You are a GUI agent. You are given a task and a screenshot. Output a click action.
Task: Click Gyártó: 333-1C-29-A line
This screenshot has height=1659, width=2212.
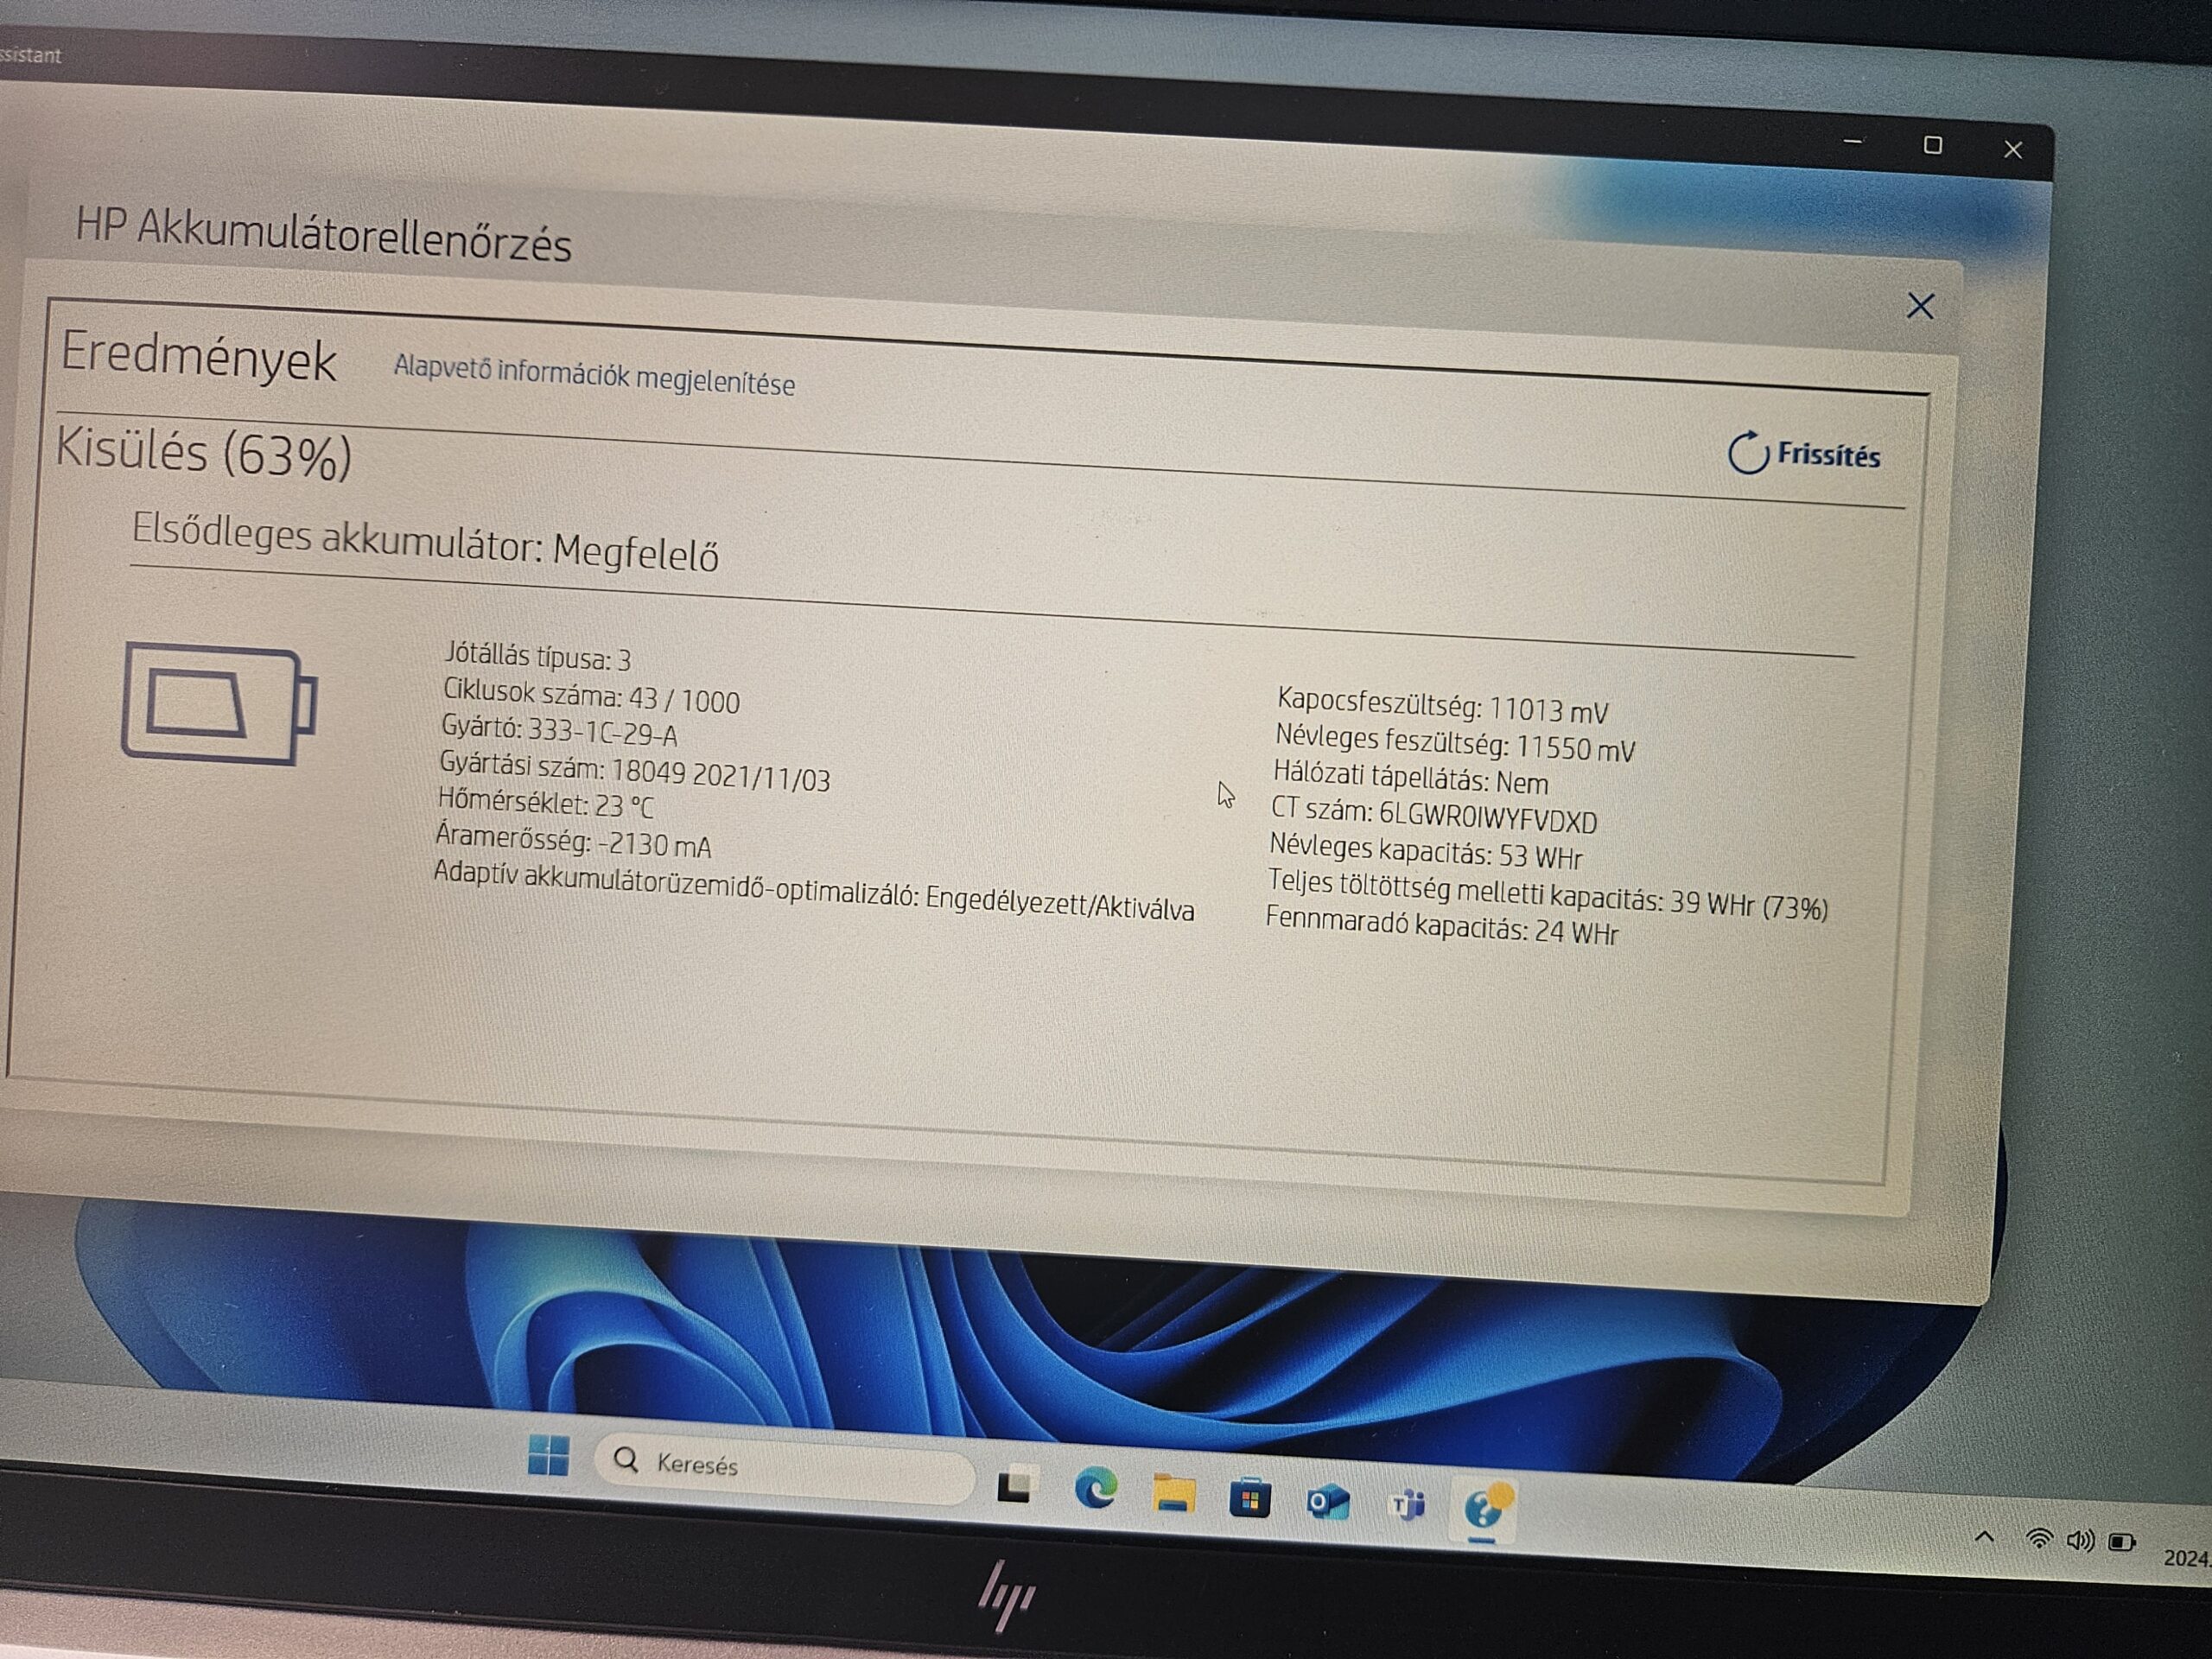coord(559,730)
